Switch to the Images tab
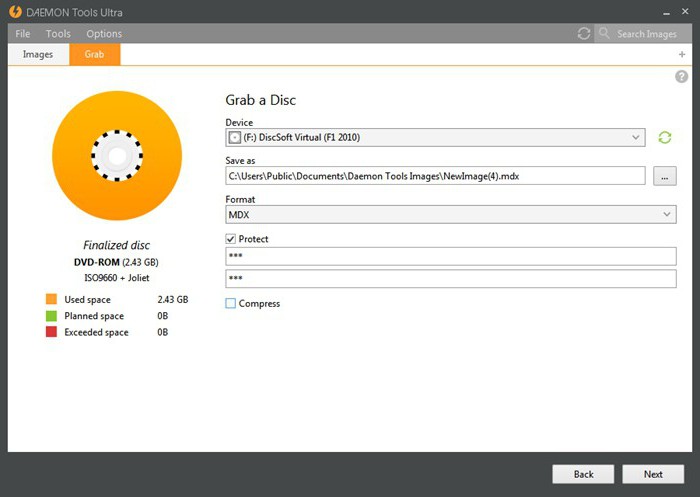This screenshot has width=700, height=497. (x=38, y=54)
